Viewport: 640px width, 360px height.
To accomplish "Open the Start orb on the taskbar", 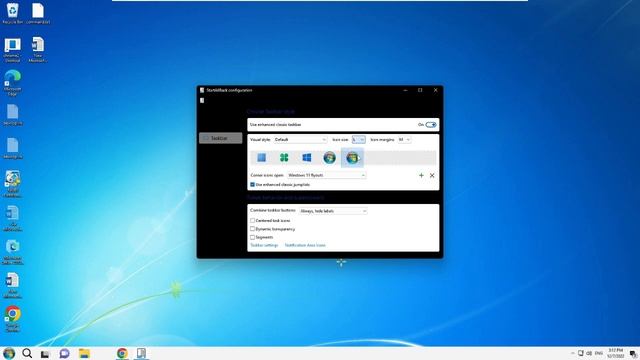I will pyautogui.click(x=9, y=353).
